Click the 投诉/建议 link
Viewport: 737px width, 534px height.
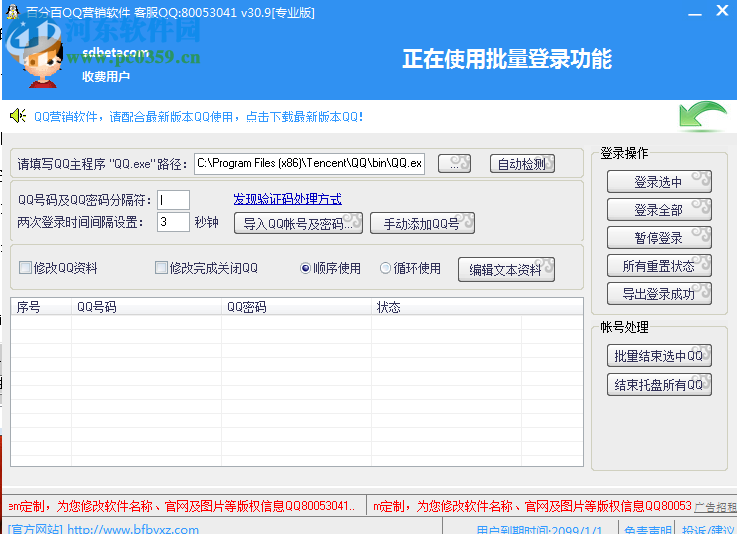coord(709,529)
